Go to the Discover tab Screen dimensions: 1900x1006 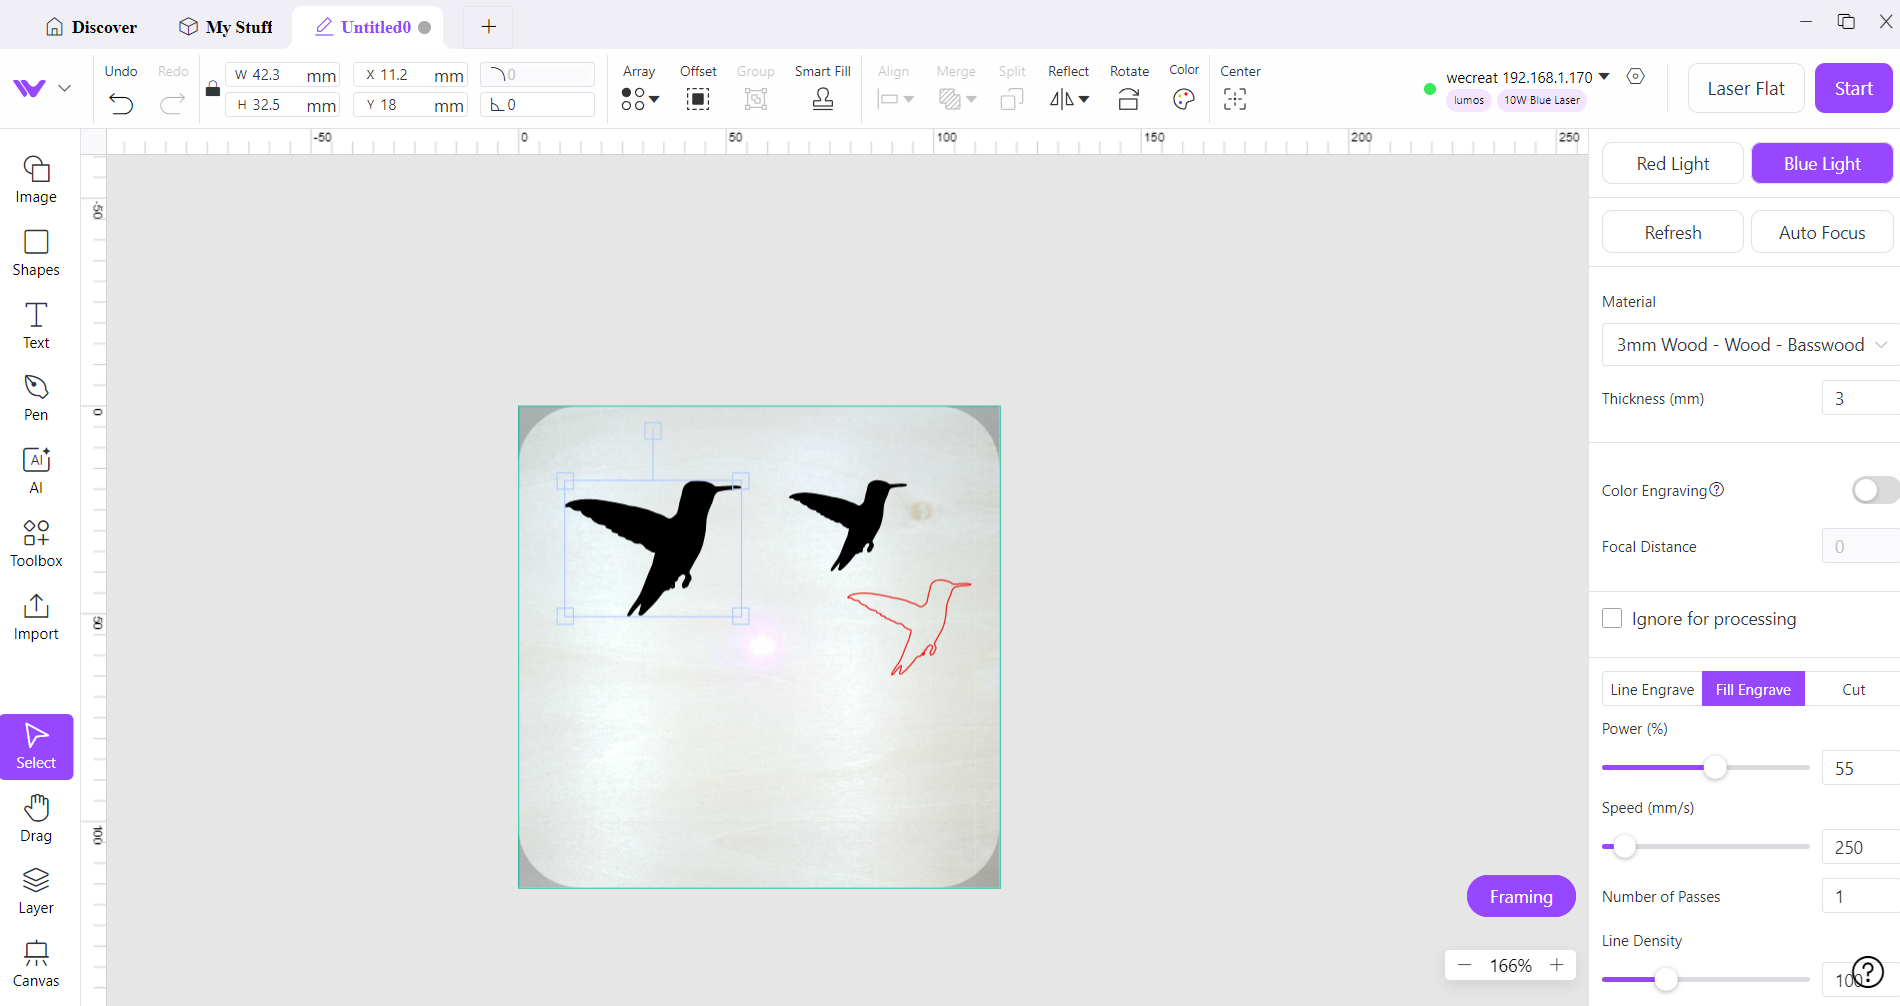(92, 27)
